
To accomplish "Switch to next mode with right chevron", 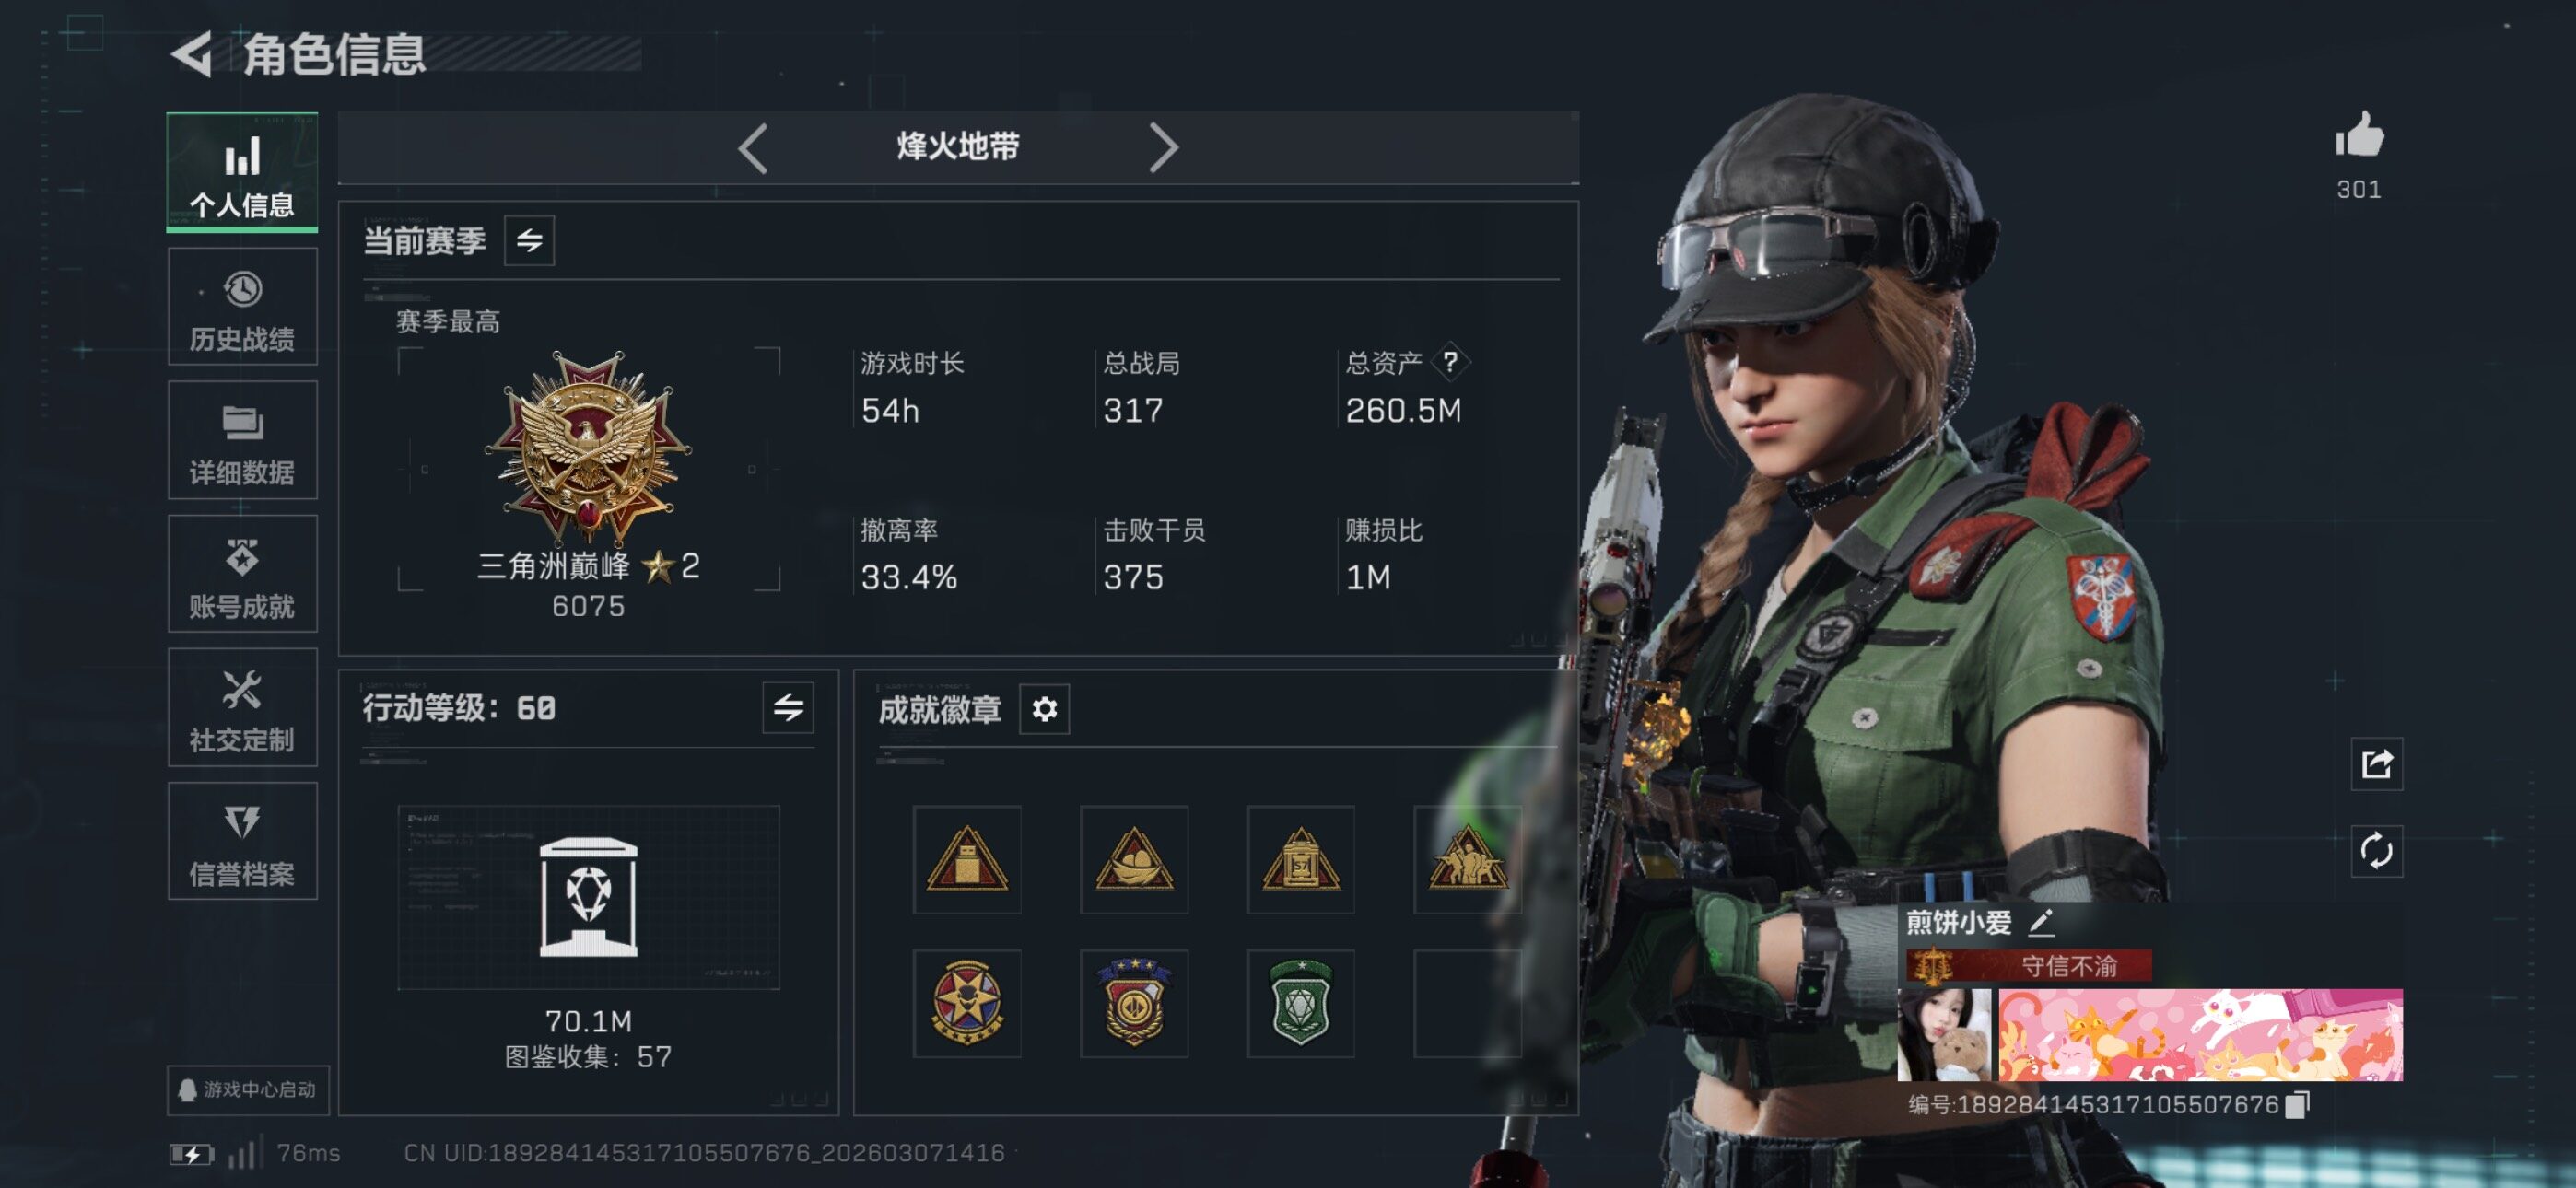I will [x=1163, y=148].
